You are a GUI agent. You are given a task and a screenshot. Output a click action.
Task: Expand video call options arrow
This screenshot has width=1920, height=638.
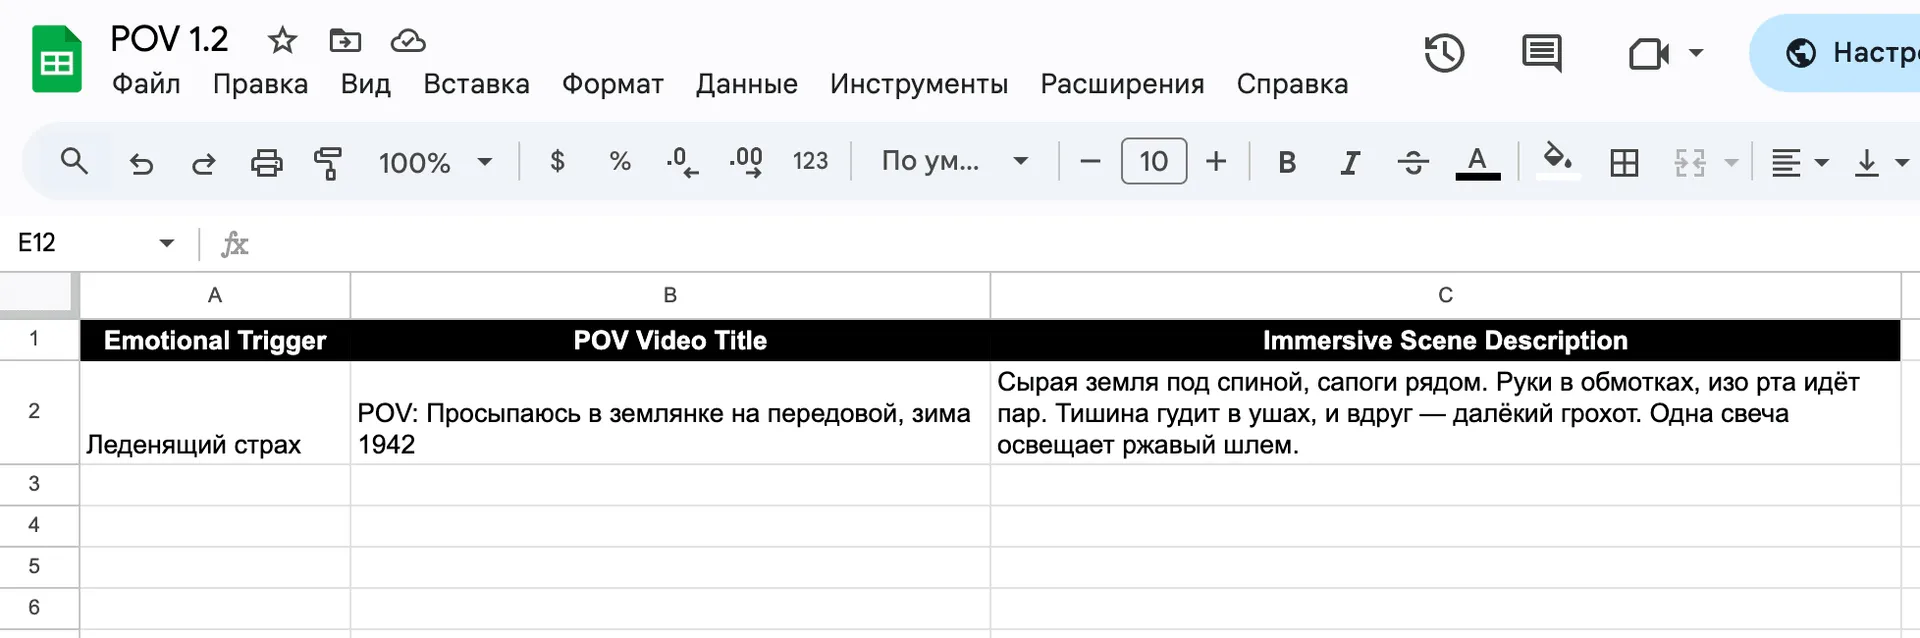[x=1696, y=53]
